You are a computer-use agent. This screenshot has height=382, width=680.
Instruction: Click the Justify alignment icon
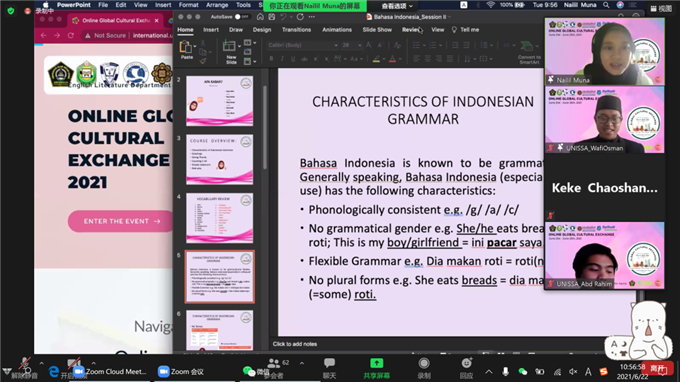(450, 59)
